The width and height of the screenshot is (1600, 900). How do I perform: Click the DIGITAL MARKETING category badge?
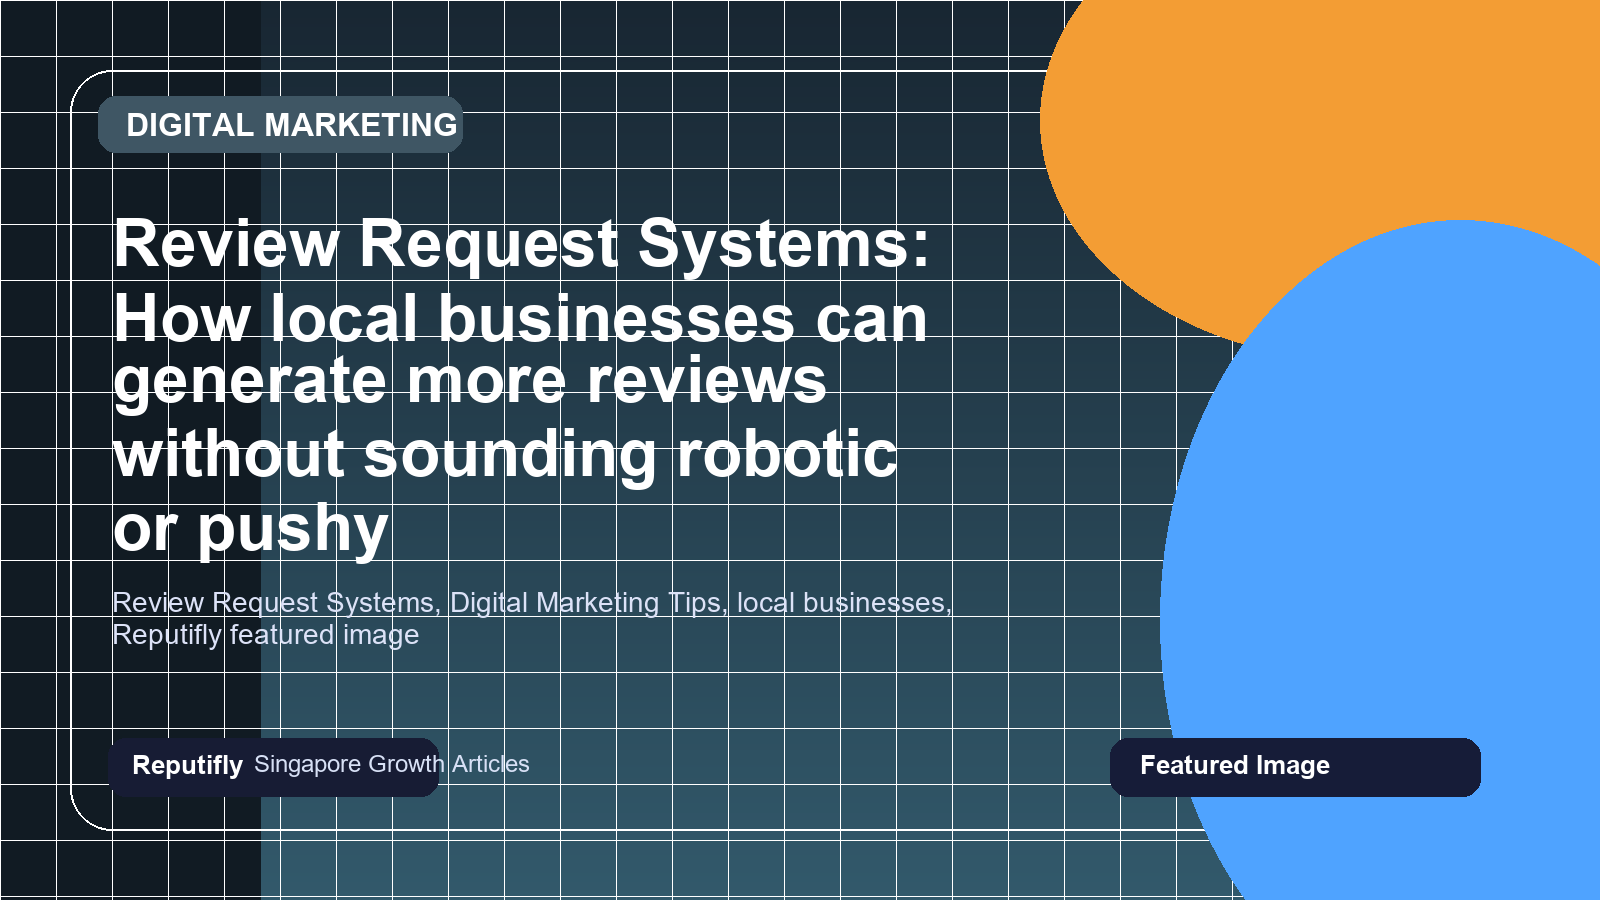click(280, 125)
